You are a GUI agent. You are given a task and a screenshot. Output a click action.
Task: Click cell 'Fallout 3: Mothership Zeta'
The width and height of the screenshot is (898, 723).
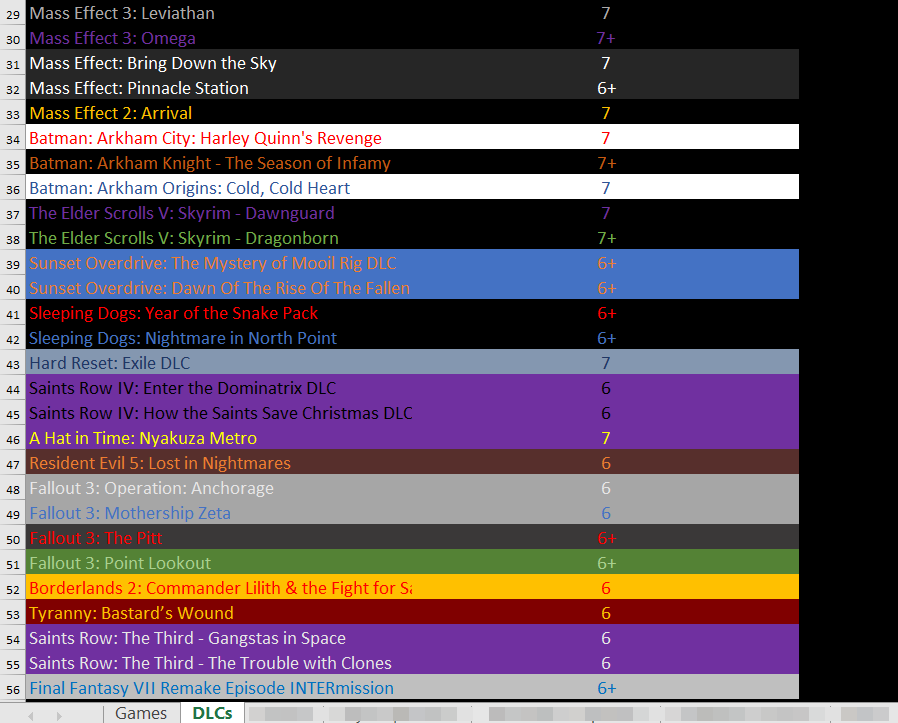coord(219,513)
